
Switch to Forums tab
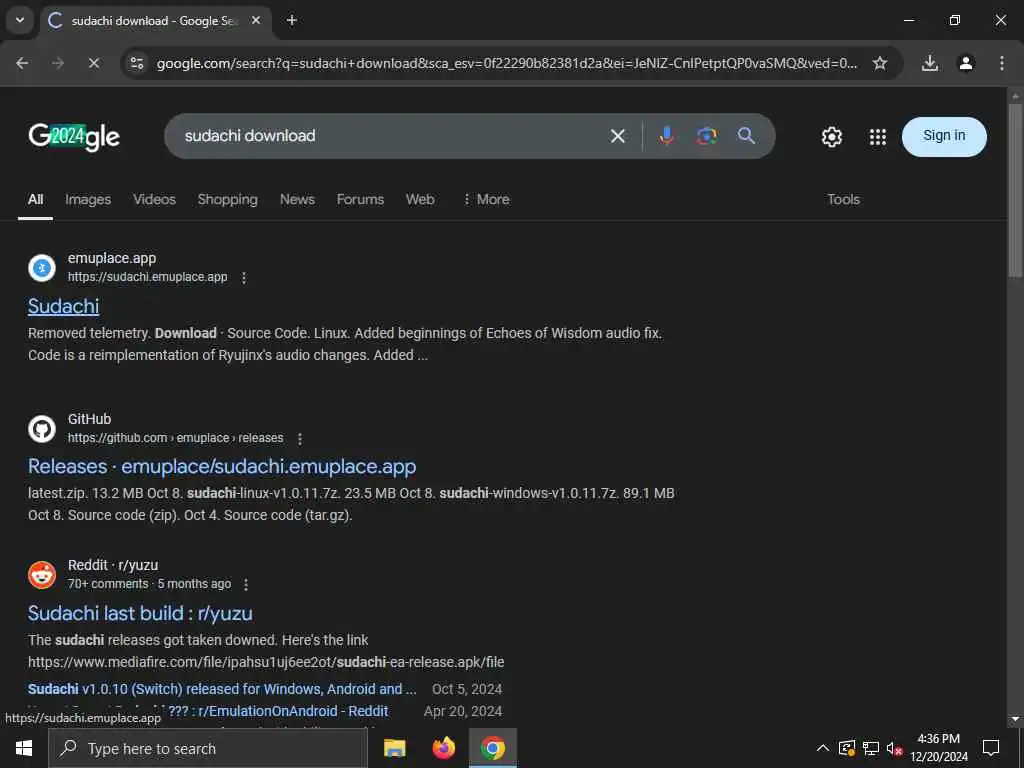pyautogui.click(x=360, y=200)
